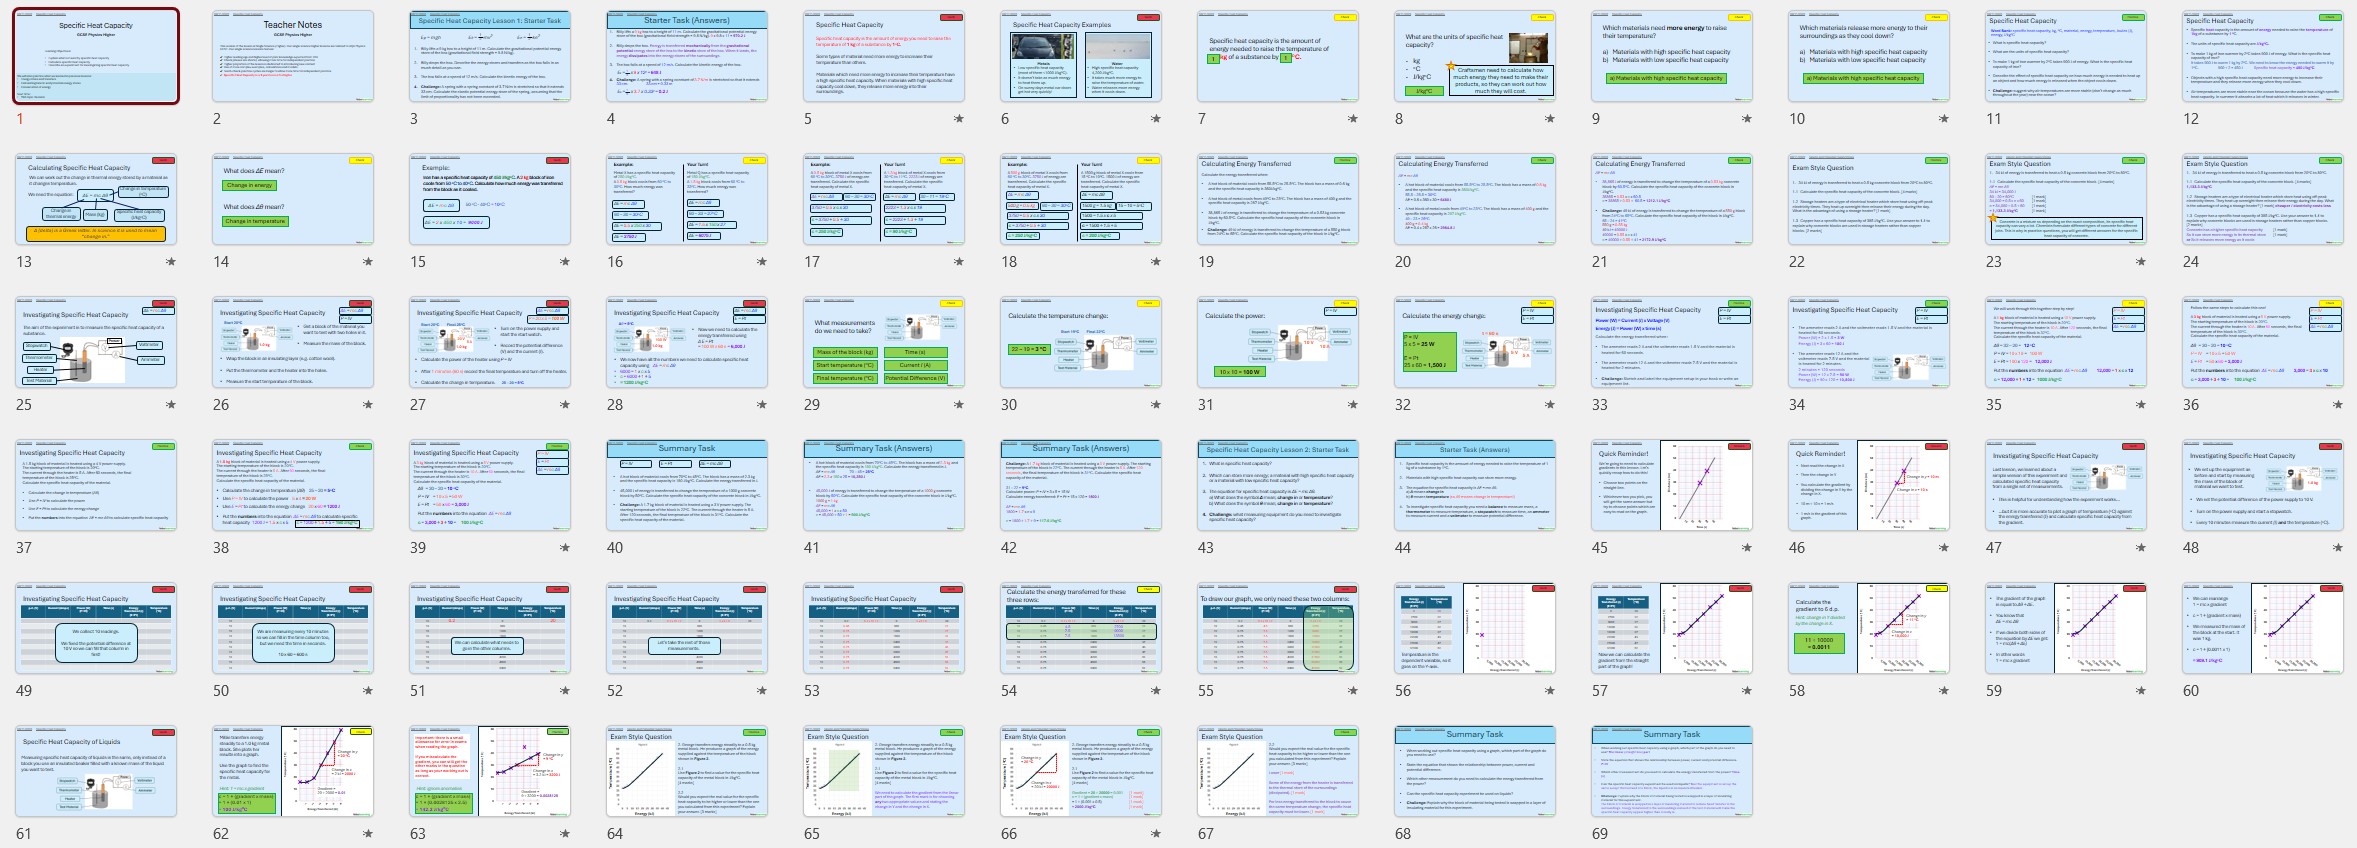This screenshot has width=2357, height=848.
Task: Open the Lesson 1 Starter Task slide 3
Action: pos(490,56)
